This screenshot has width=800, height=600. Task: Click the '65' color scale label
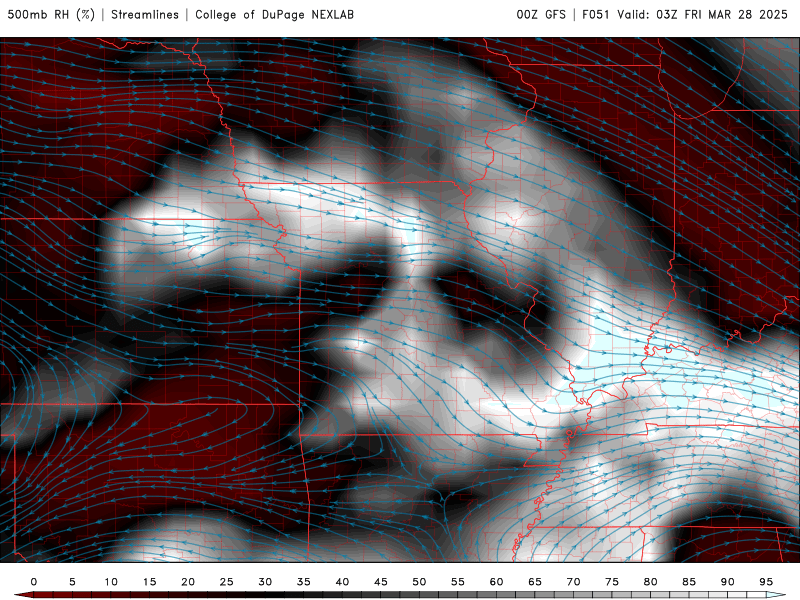pos(535,582)
